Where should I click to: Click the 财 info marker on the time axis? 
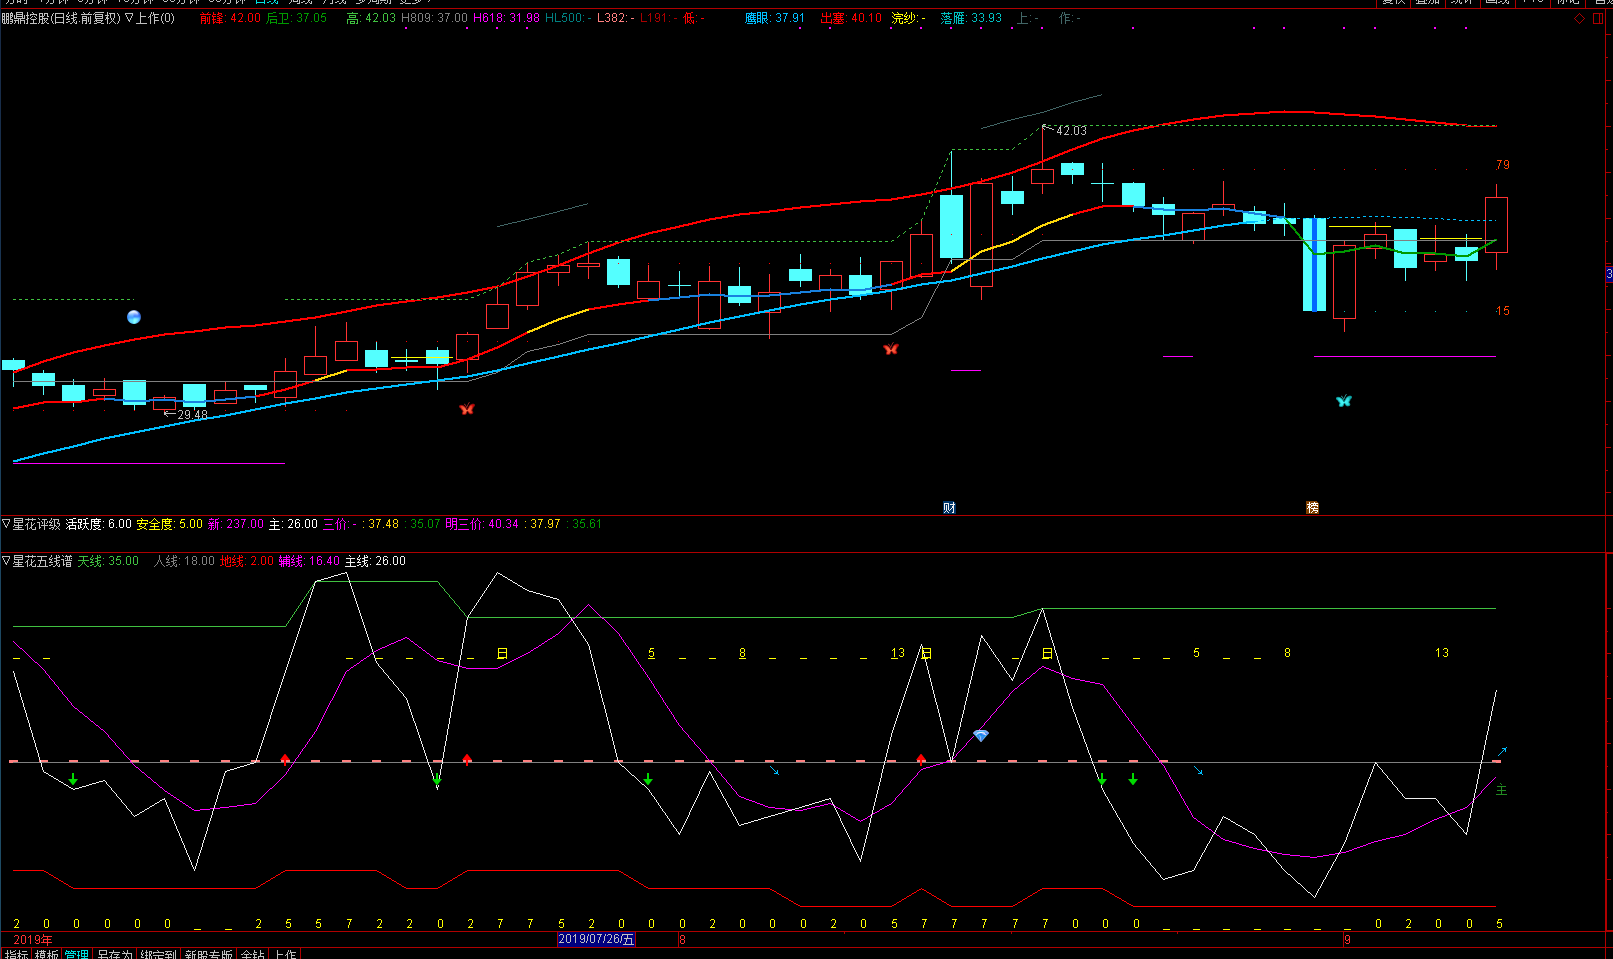pyautogui.click(x=949, y=507)
